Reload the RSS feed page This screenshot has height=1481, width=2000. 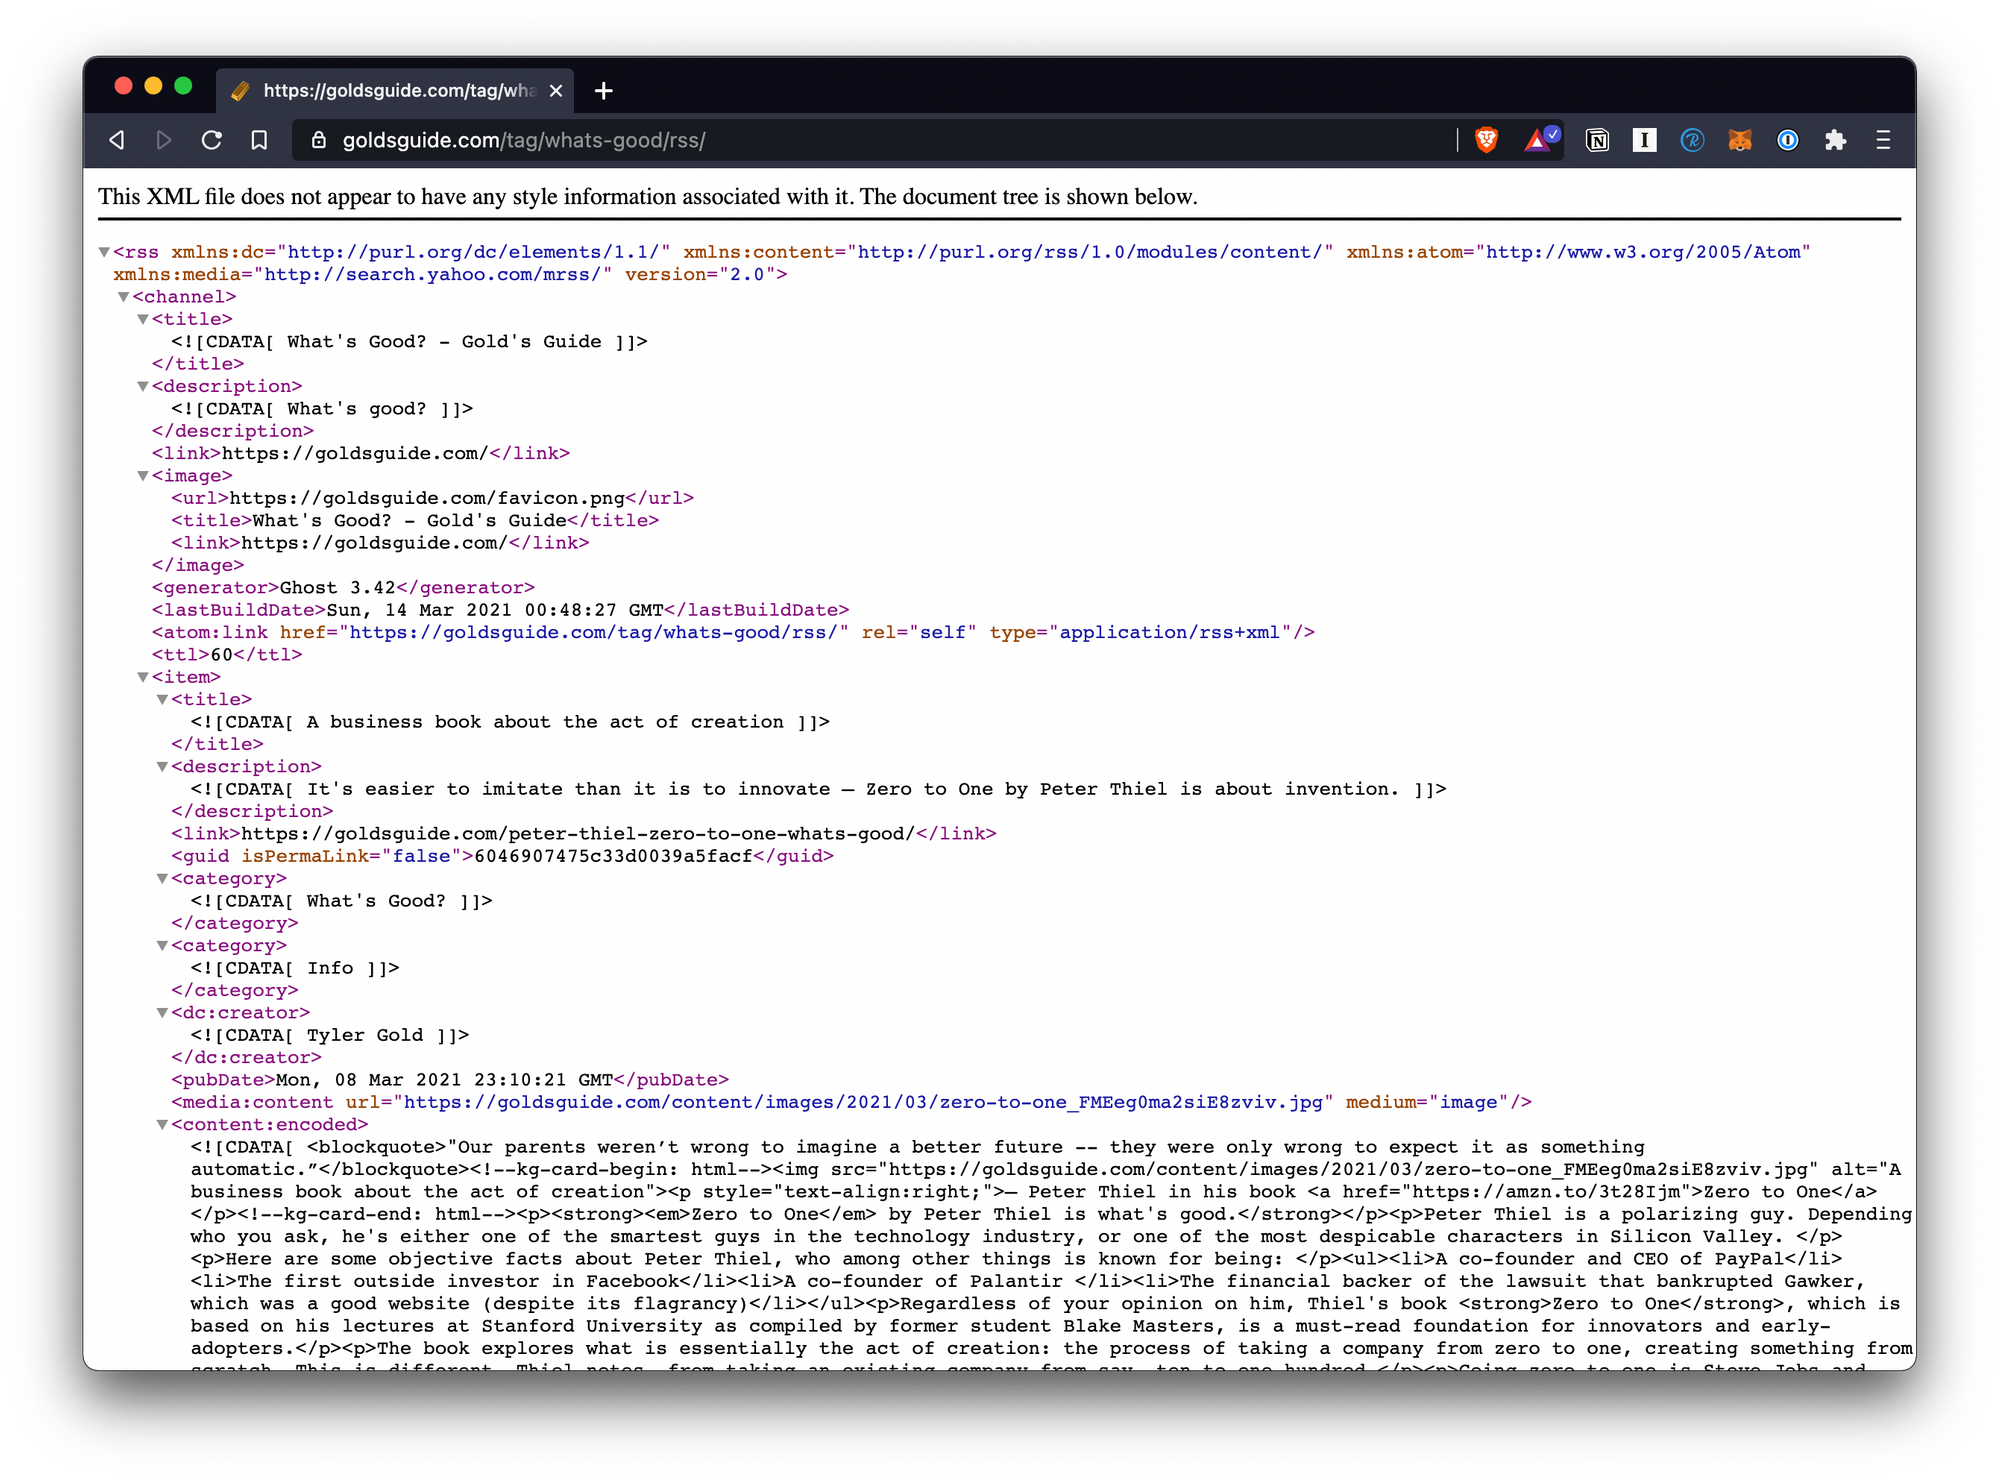(211, 140)
